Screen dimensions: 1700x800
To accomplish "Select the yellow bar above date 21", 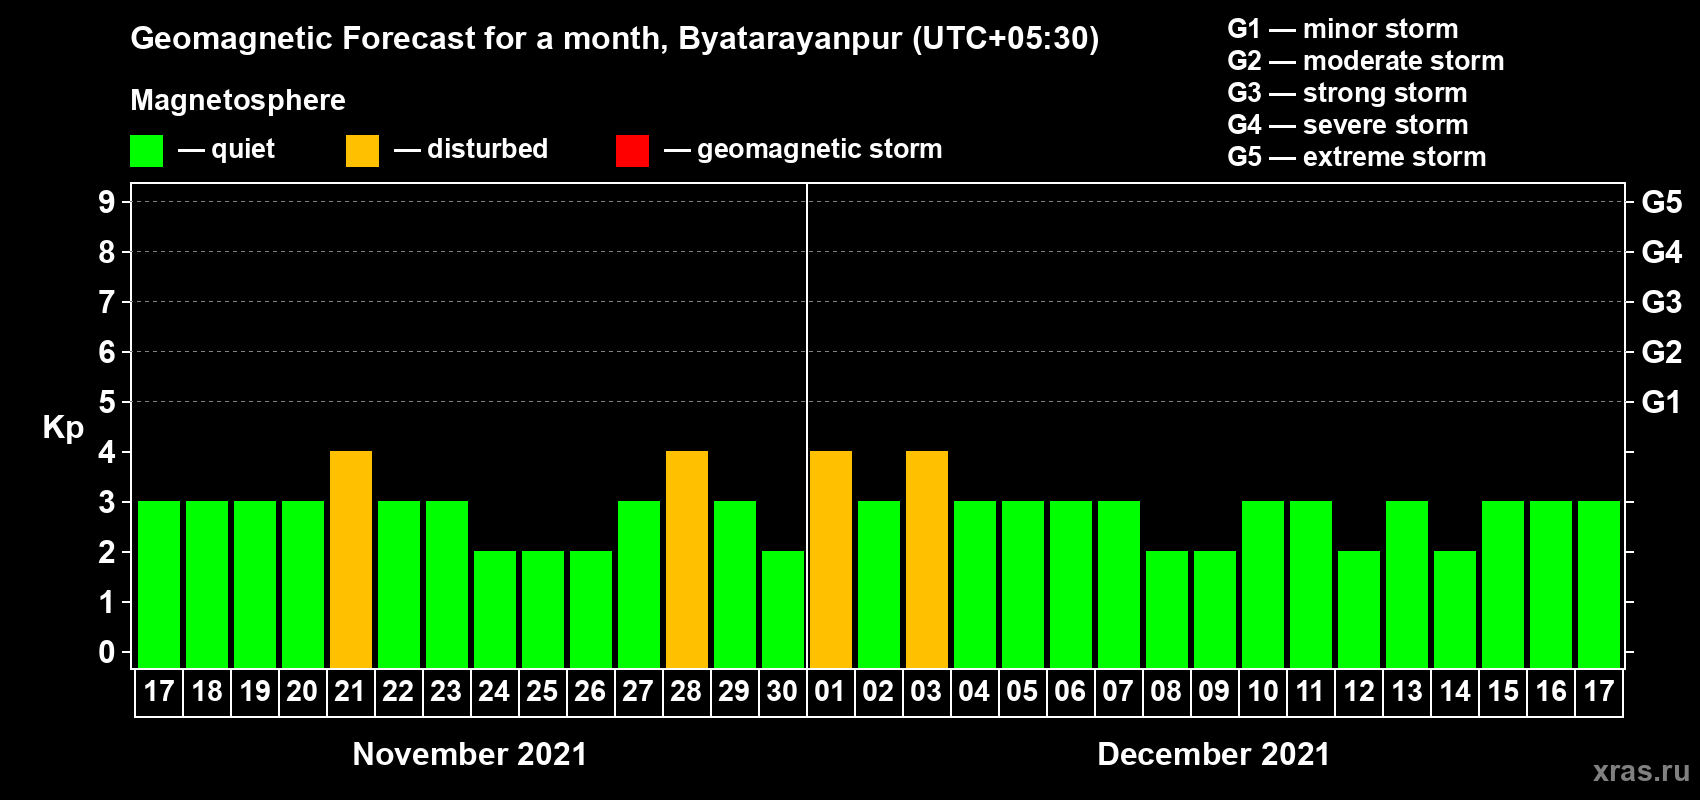I will (351, 559).
